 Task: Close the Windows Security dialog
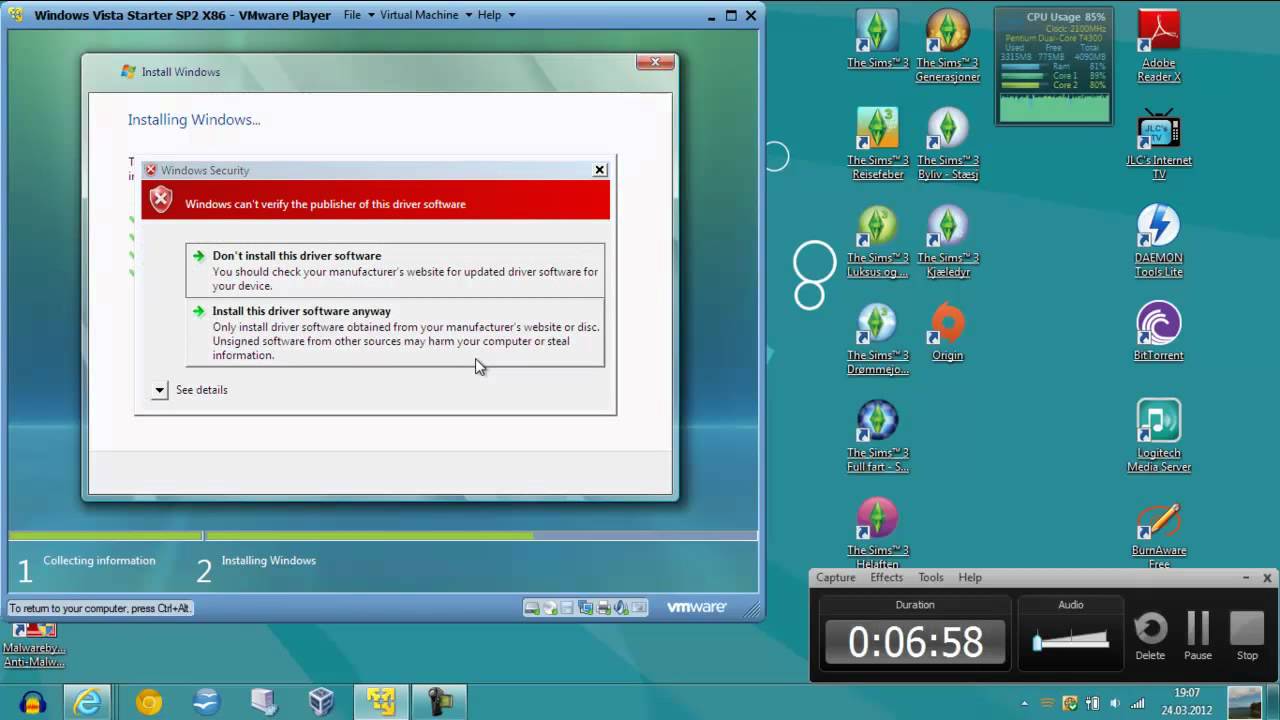coord(600,170)
